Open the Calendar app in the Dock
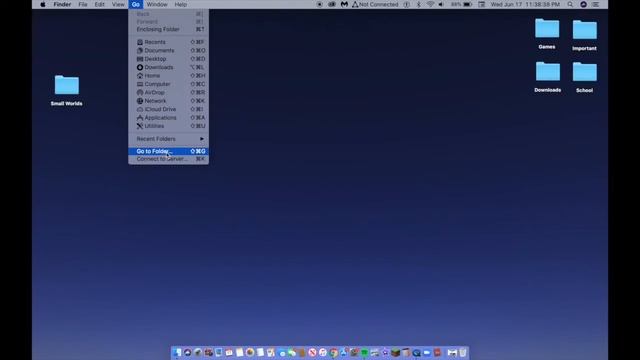Viewport: 640px width, 360px height. [x=229, y=352]
